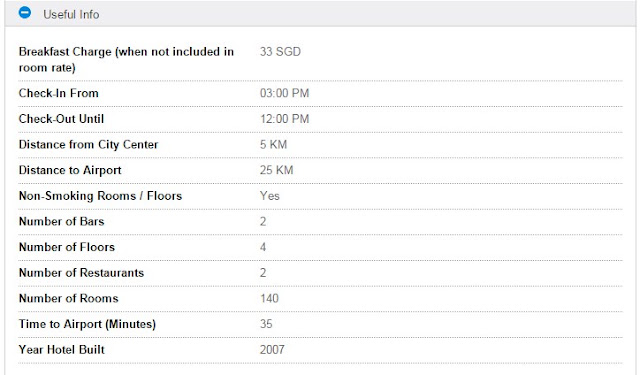This screenshot has height=375, width=640.
Task: Click the Yes non-smoking value
Action: tap(269, 196)
